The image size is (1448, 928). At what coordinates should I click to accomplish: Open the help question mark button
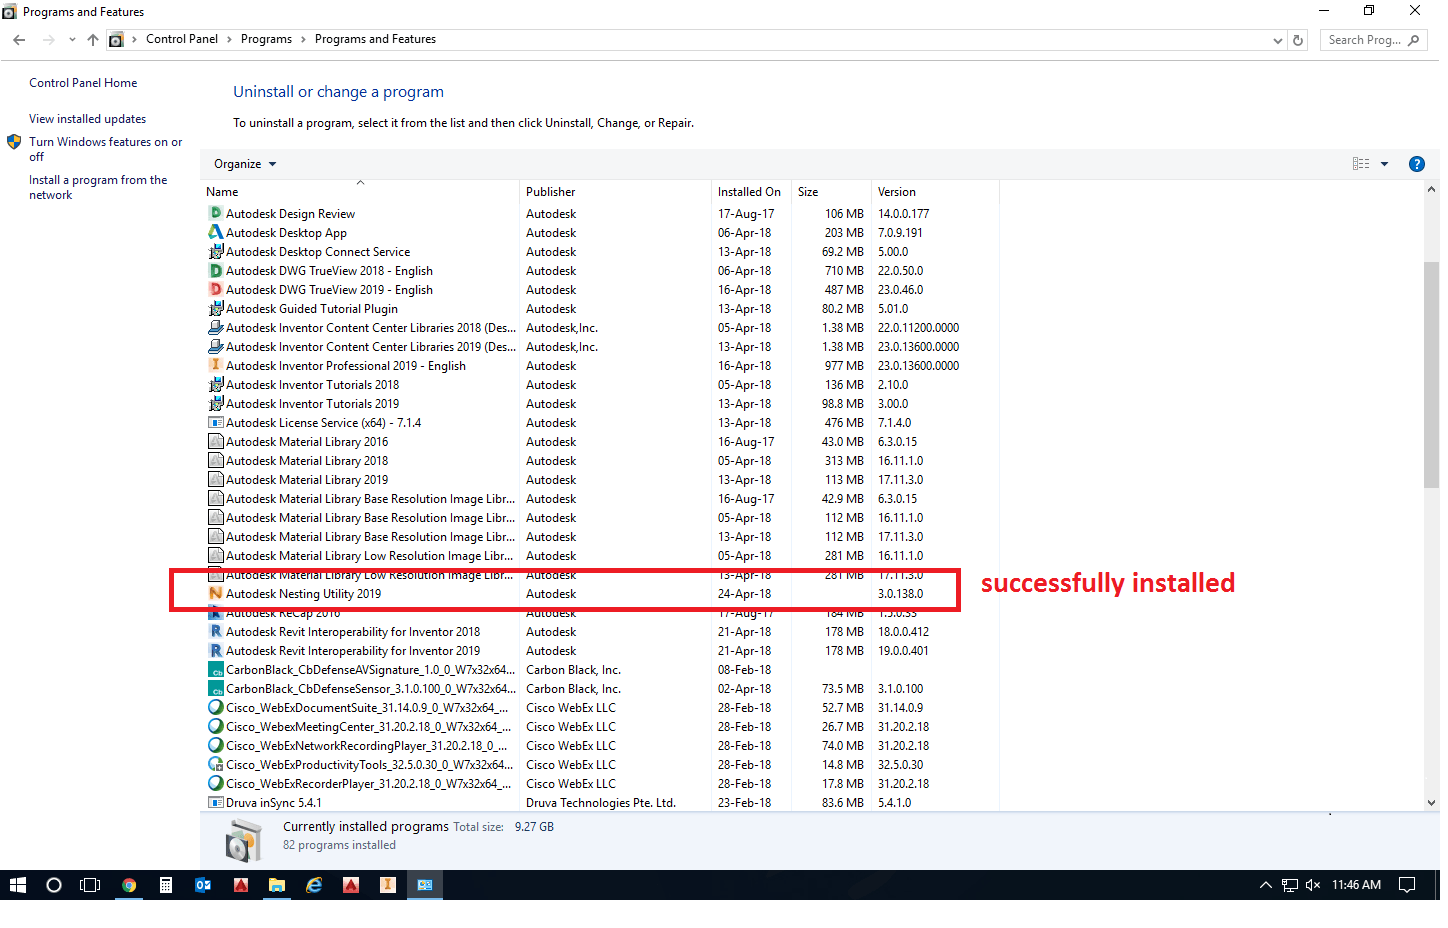click(x=1416, y=164)
